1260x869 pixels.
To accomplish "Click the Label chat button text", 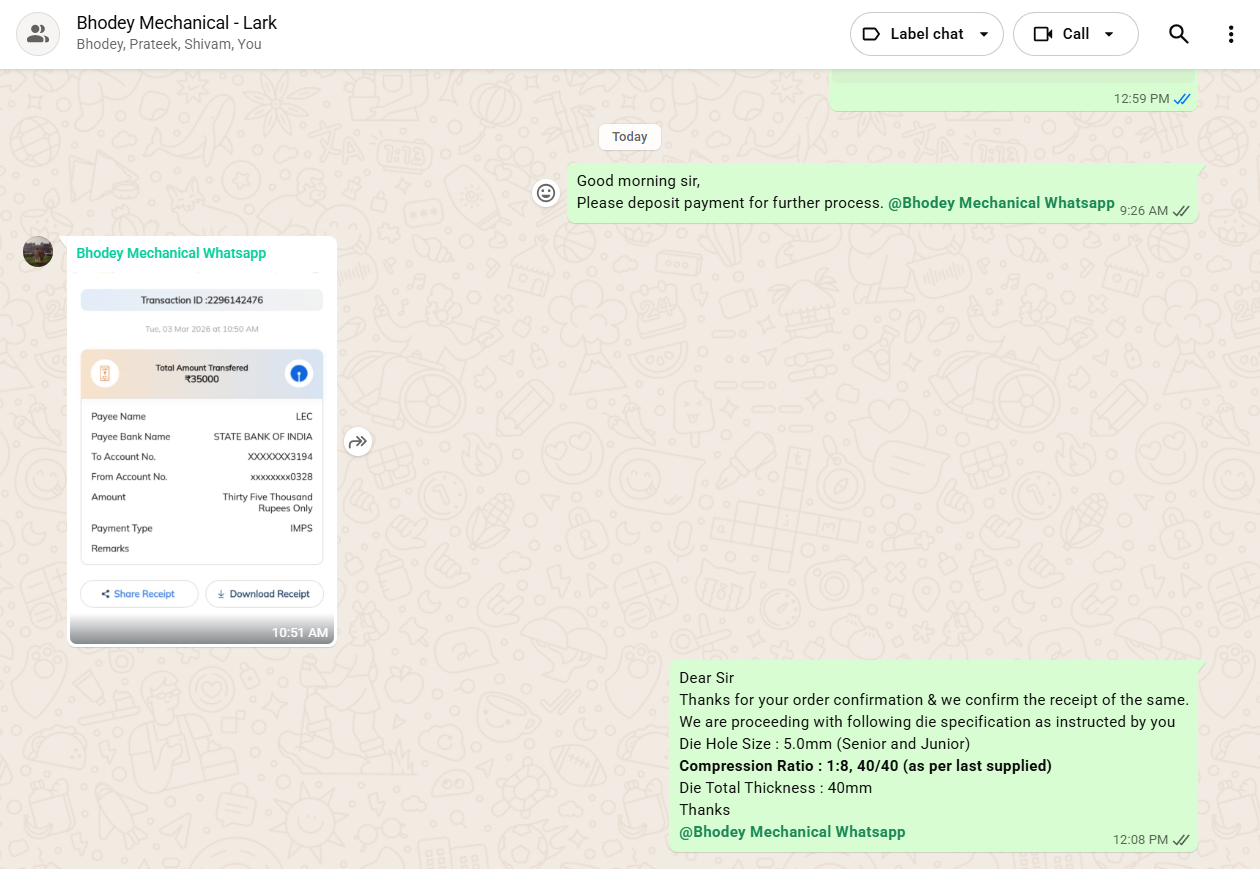I will pos(927,34).
